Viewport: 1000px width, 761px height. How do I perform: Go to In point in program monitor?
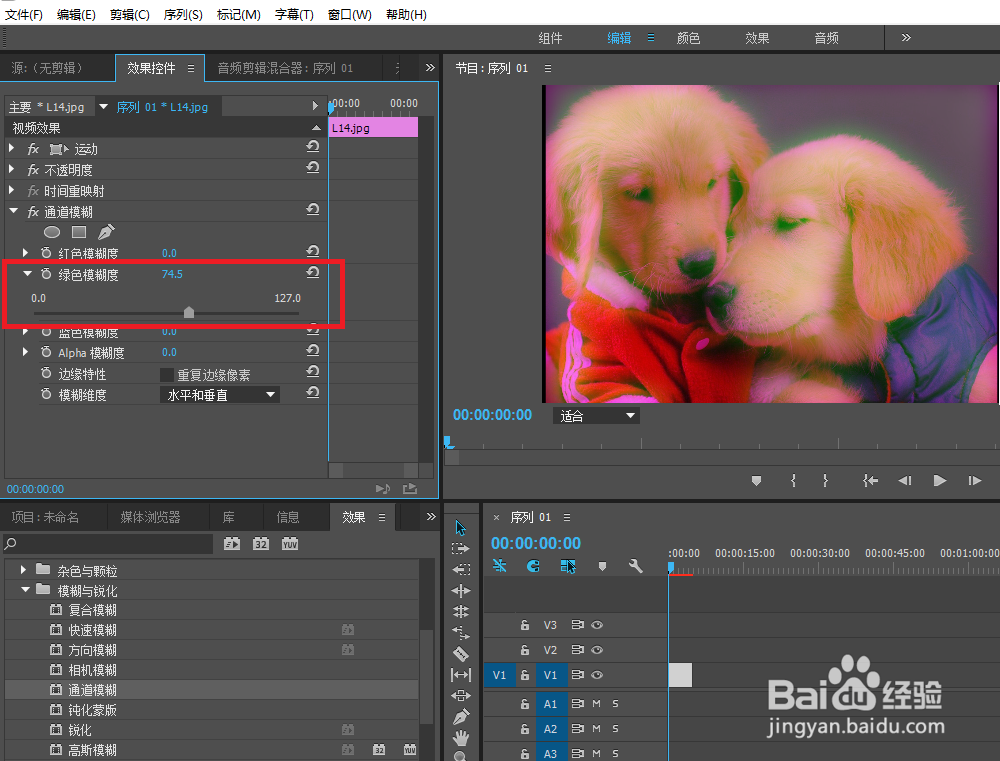pos(871,480)
